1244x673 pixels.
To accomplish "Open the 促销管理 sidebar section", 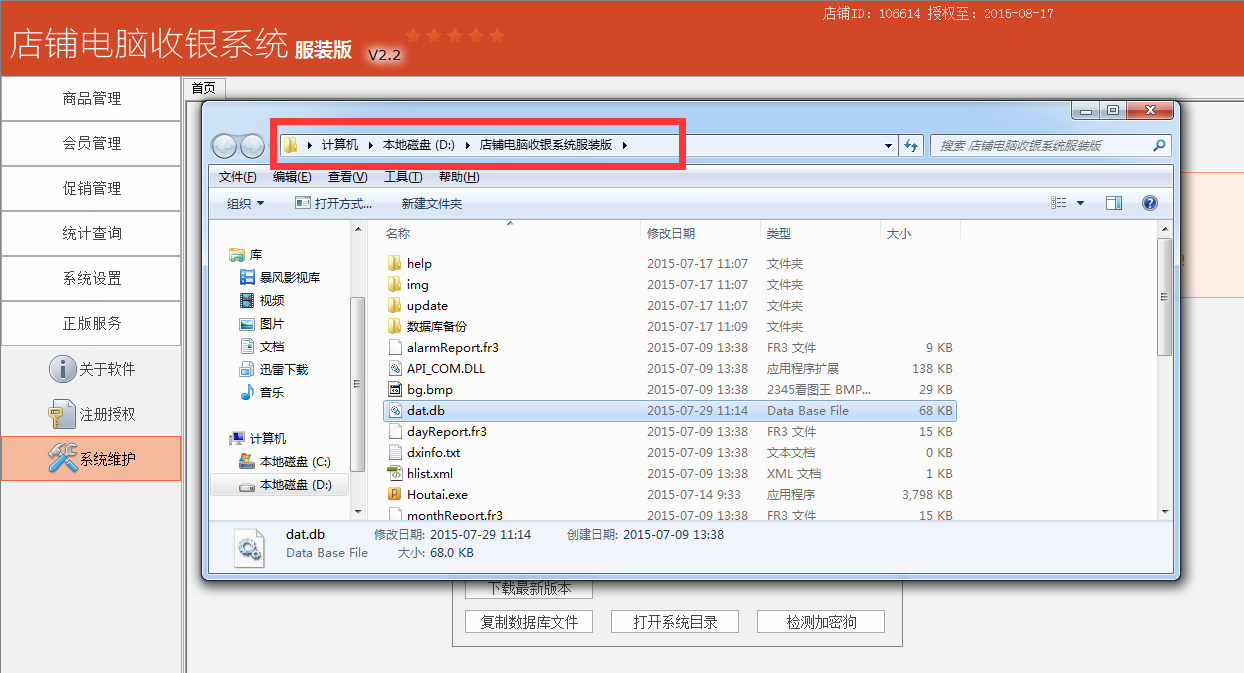I will [x=91, y=188].
